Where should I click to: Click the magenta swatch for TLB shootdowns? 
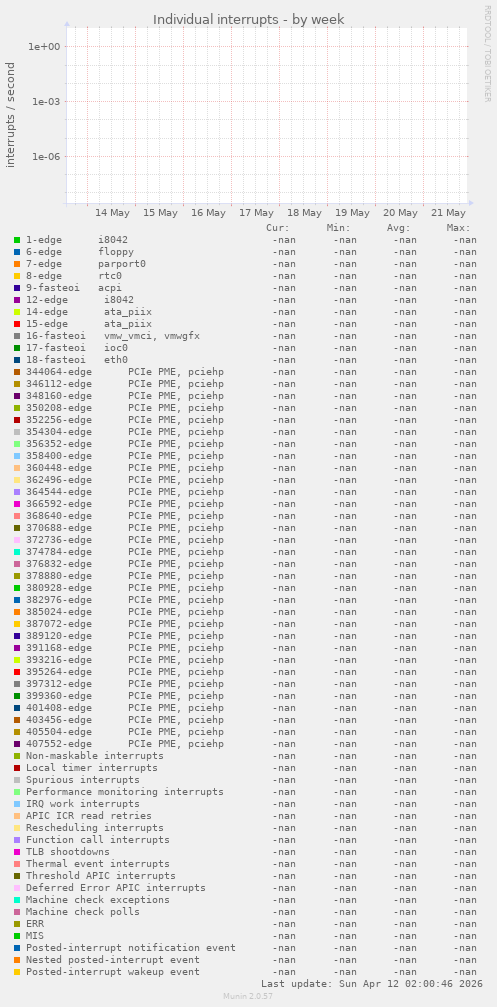tap(17, 852)
